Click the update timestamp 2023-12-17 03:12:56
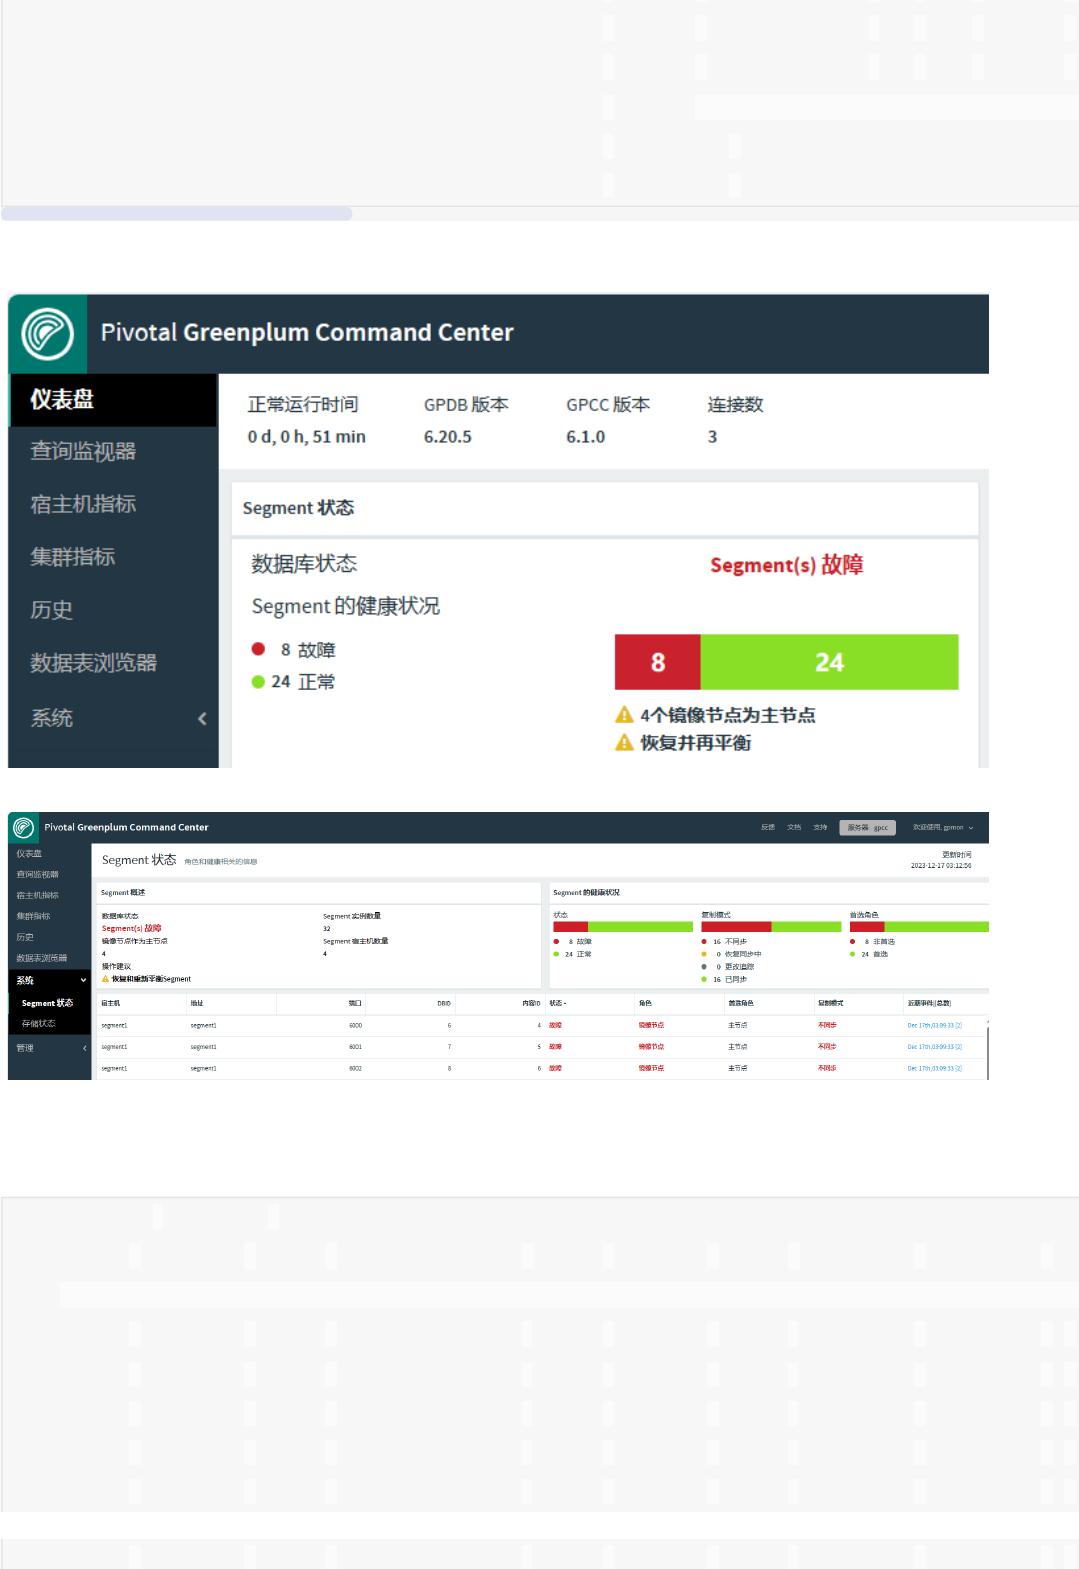This screenshot has width=1079, height=1569. click(941, 865)
